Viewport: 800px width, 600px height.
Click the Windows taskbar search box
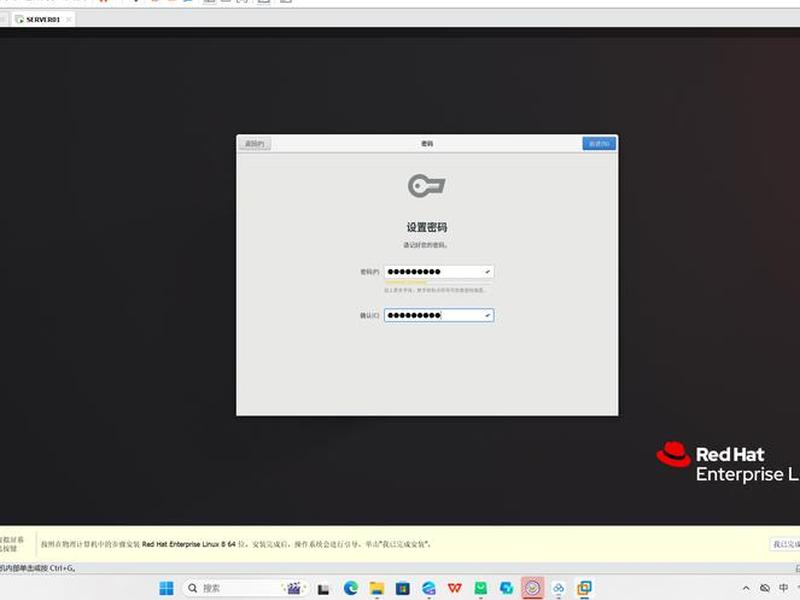click(244, 588)
